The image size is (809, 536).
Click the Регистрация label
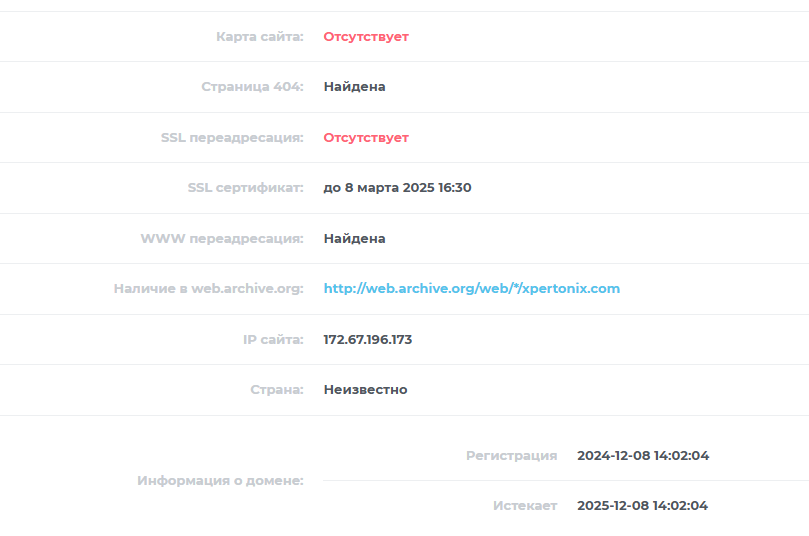tap(511, 456)
